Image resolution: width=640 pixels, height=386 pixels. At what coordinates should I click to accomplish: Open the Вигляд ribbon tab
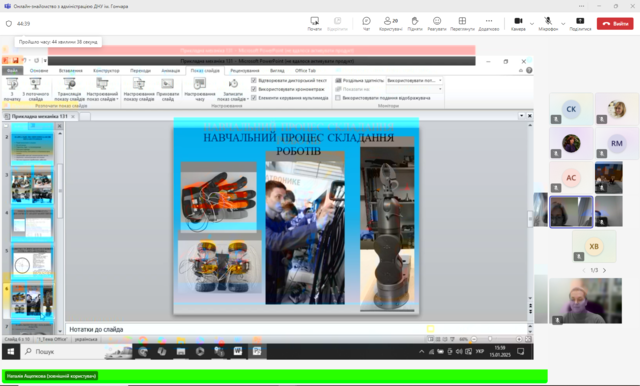coord(277,71)
